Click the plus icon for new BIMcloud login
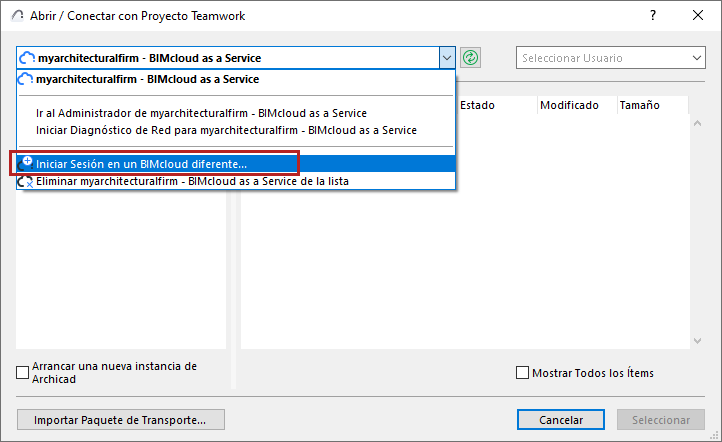This screenshot has height=442, width=722. [27, 162]
